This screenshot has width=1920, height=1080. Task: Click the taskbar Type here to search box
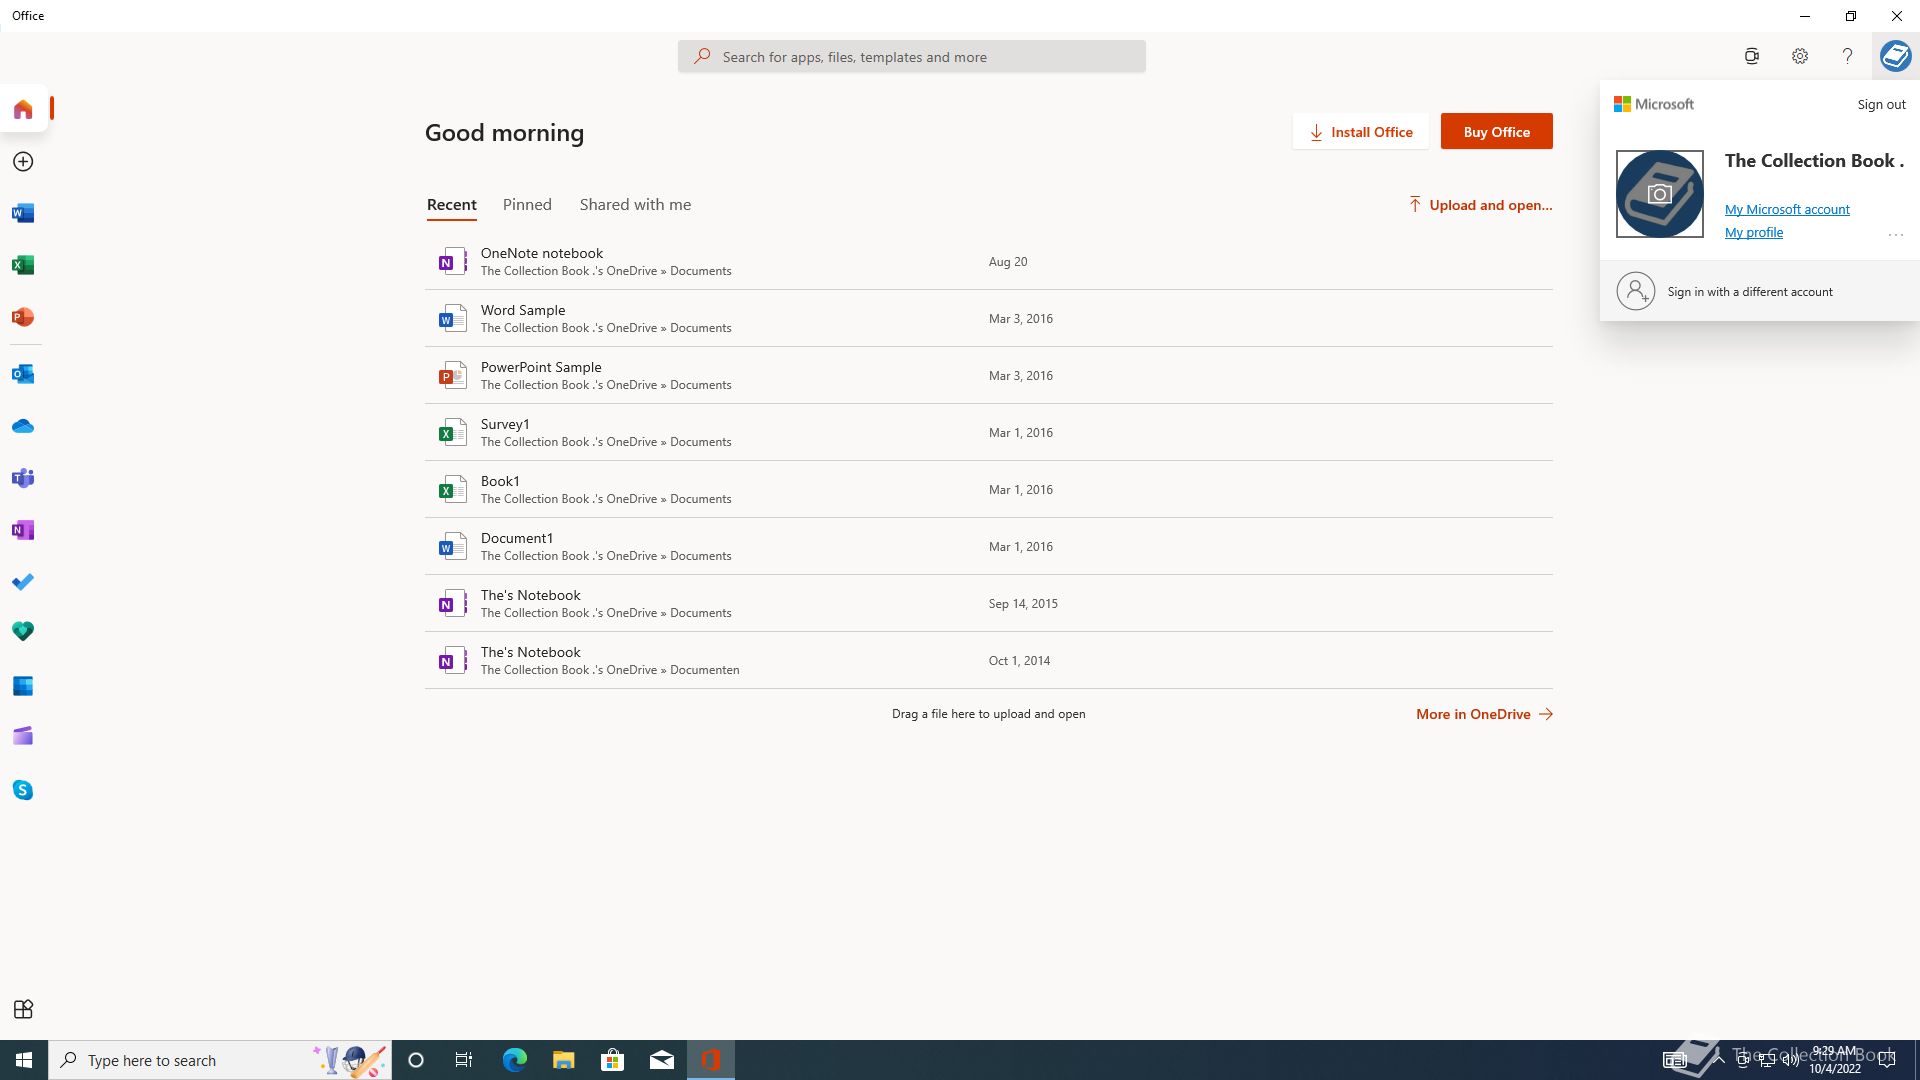click(x=220, y=1060)
